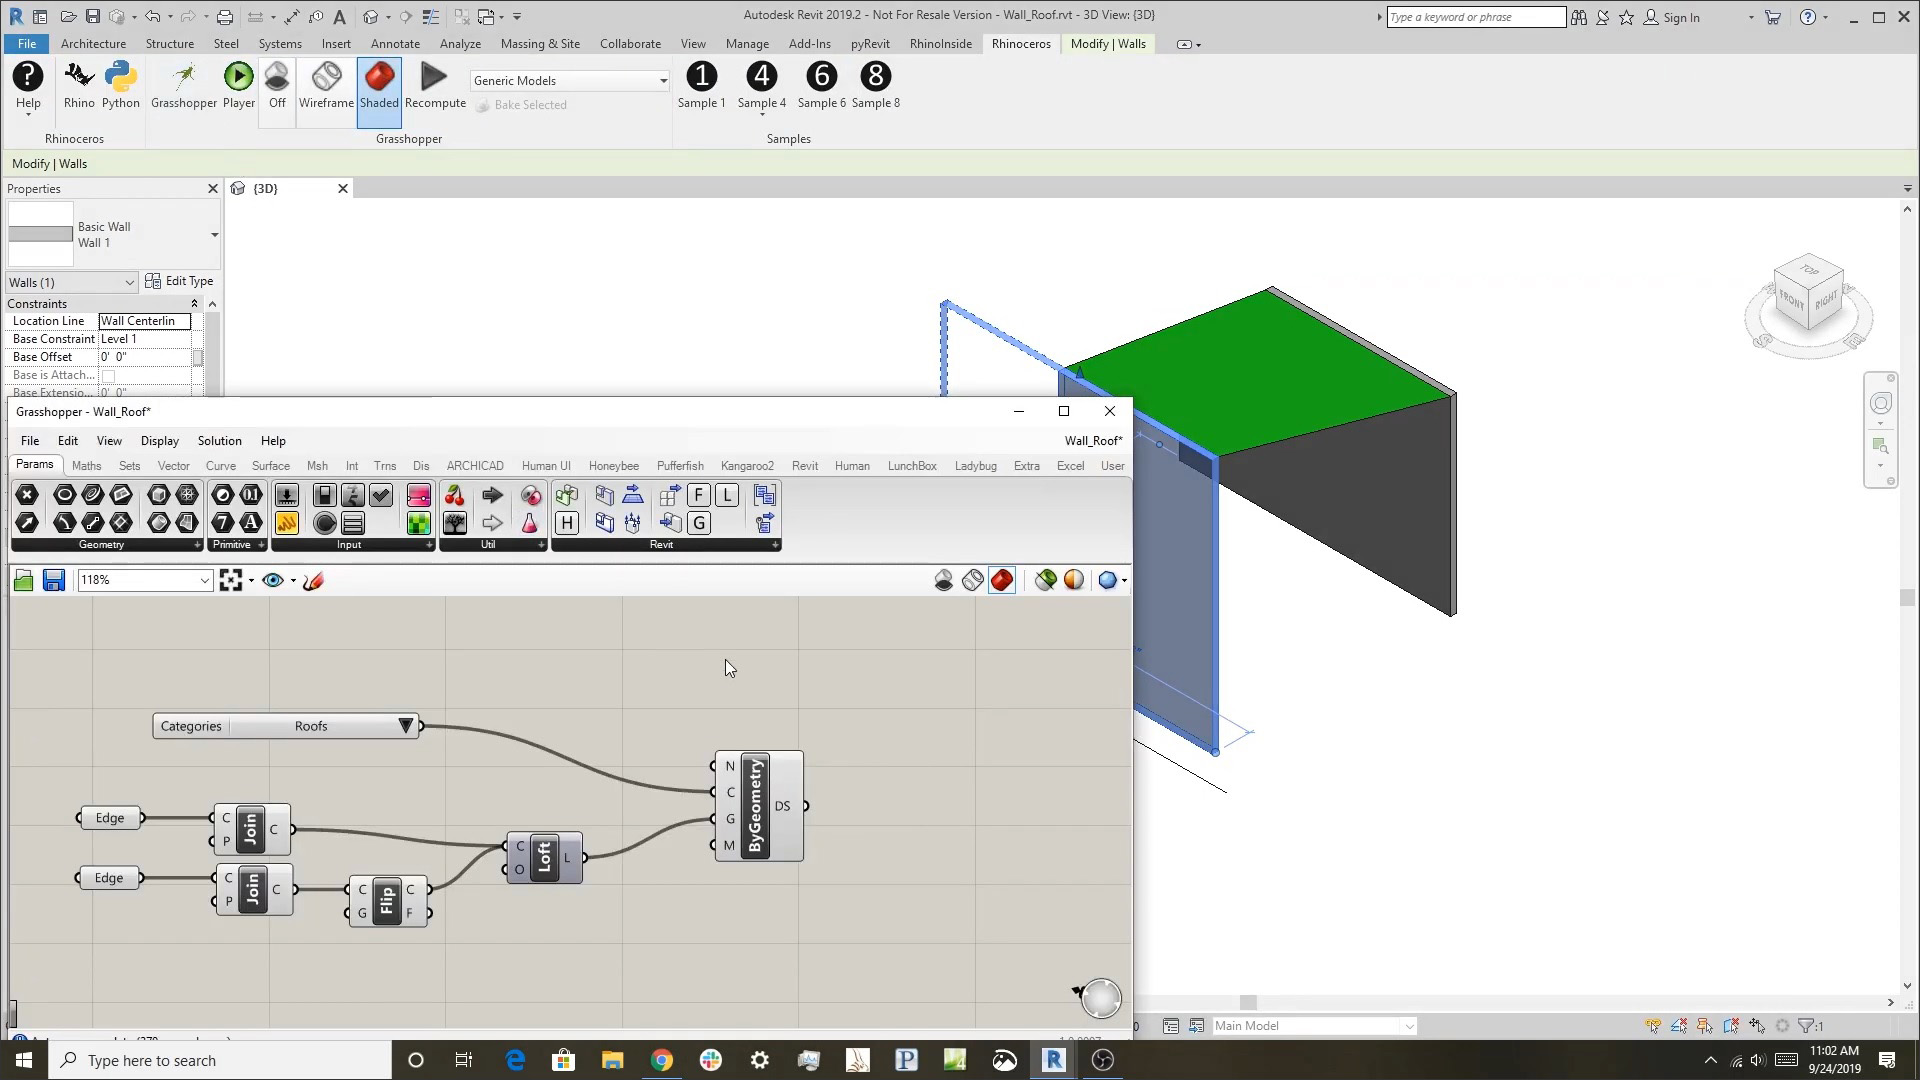Switch to the Revit component tab

pyautogui.click(x=804, y=466)
